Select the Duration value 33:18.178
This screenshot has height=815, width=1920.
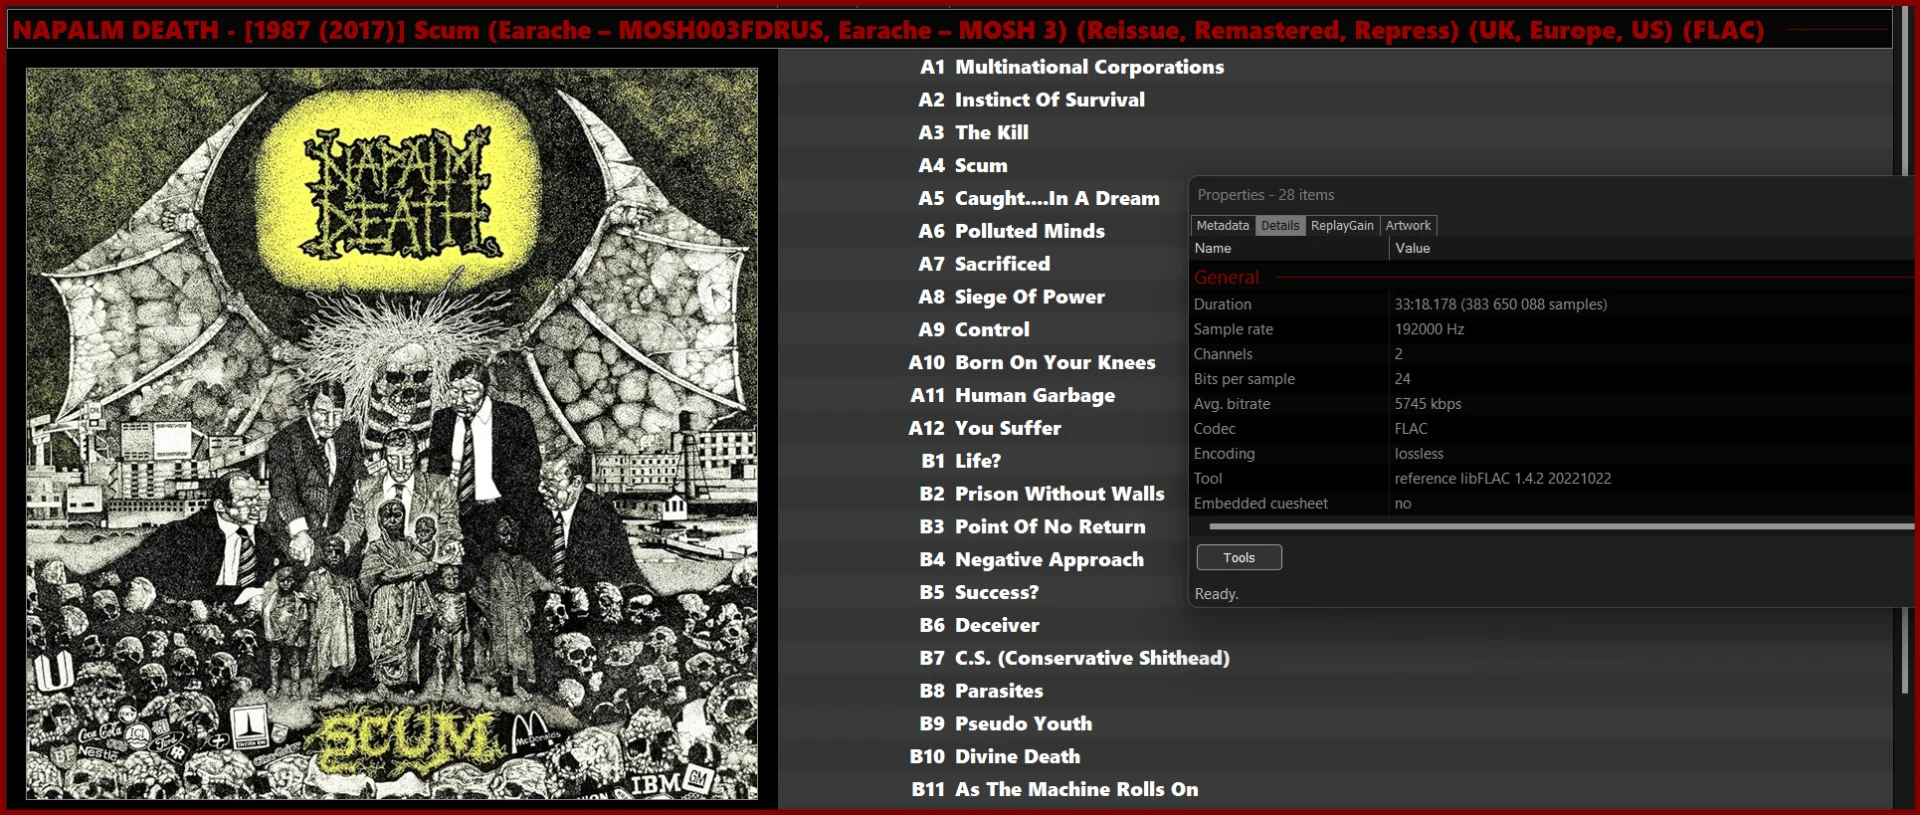pyautogui.click(x=1501, y=304)
